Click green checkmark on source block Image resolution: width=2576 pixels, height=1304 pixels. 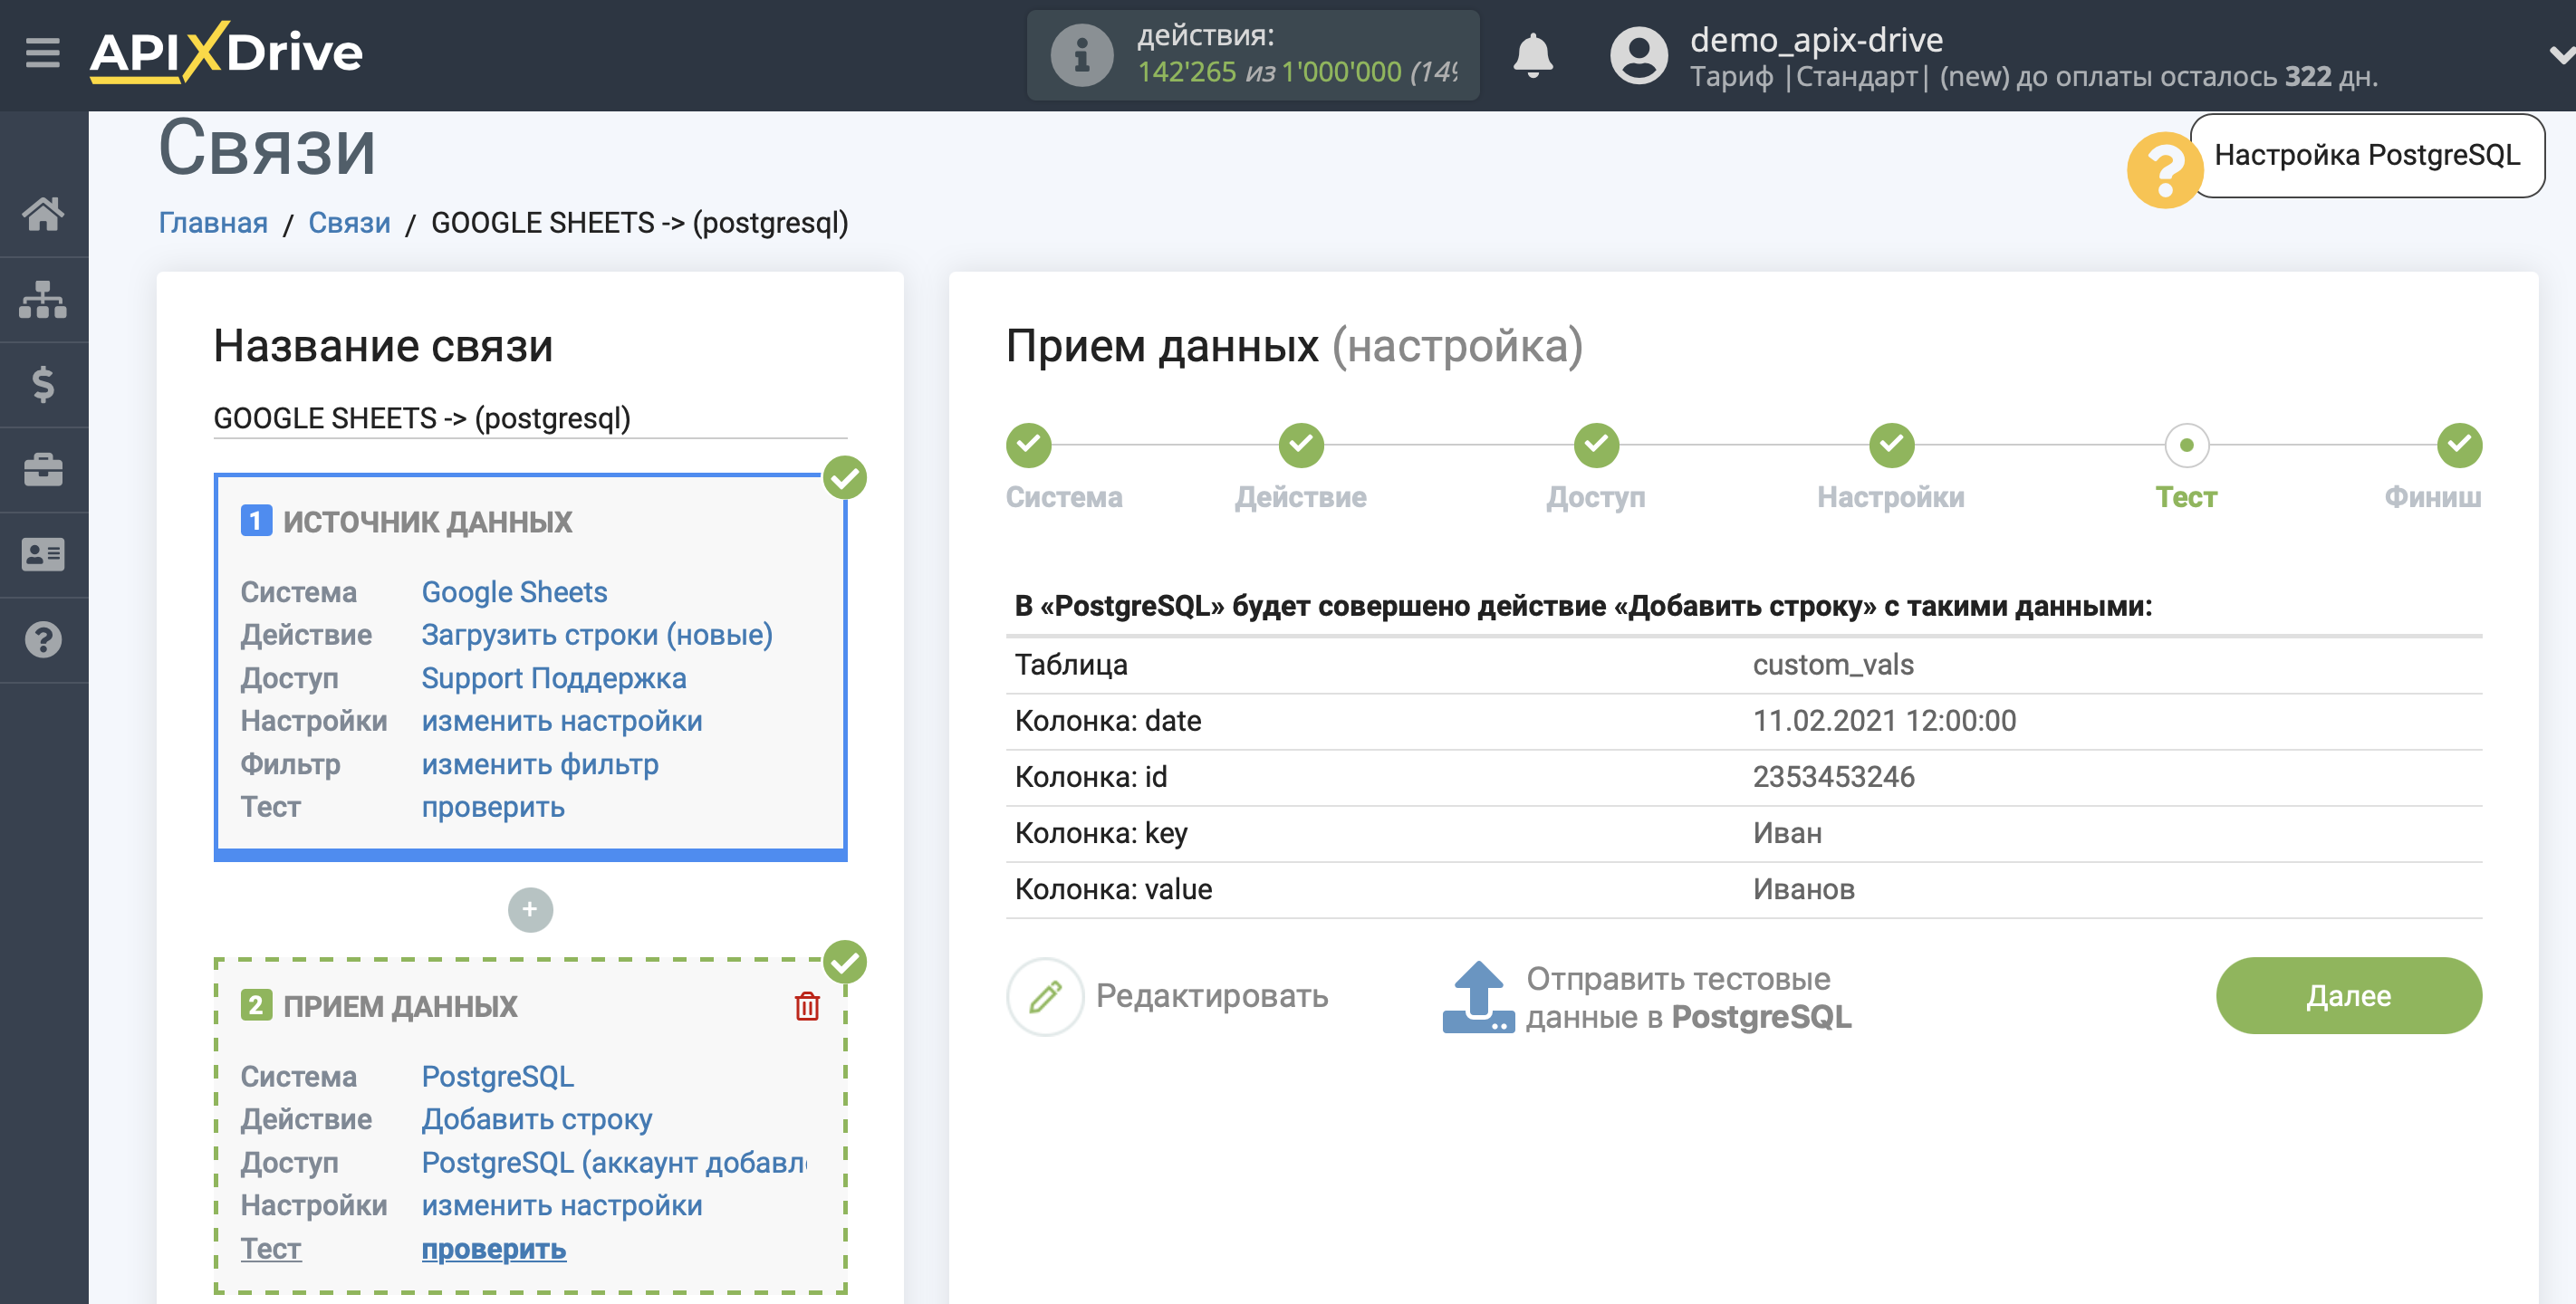(845, 478)
